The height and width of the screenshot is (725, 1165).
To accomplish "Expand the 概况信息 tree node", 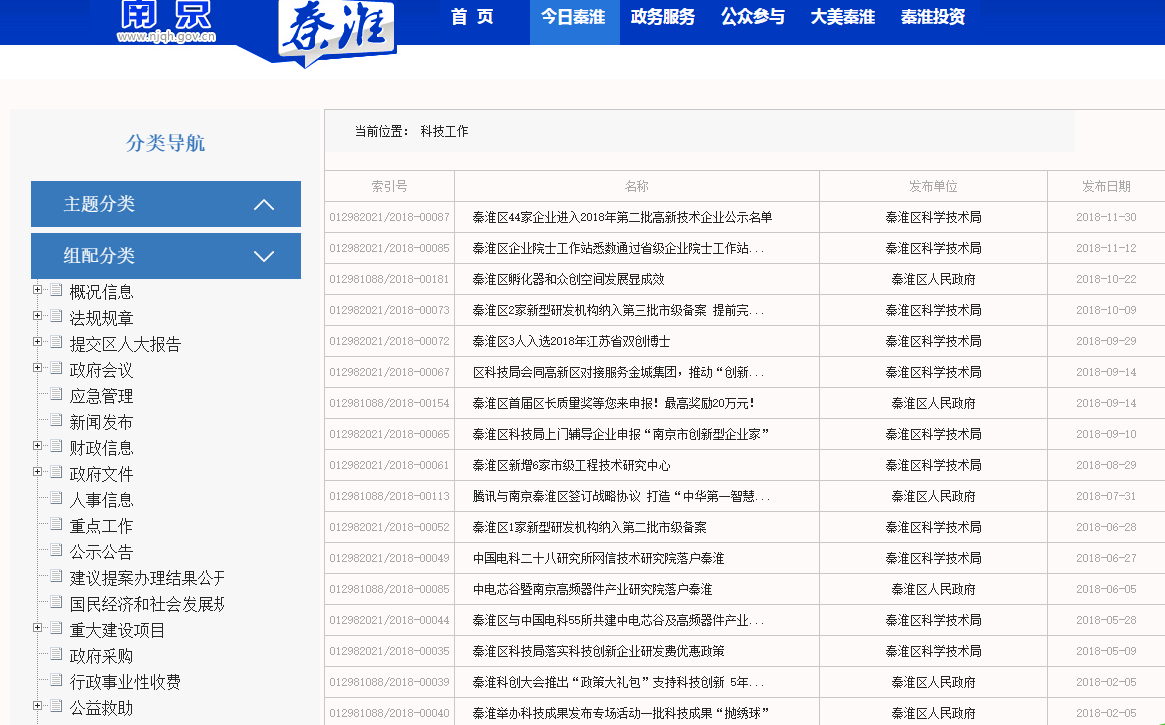I will tap(38, 290).
